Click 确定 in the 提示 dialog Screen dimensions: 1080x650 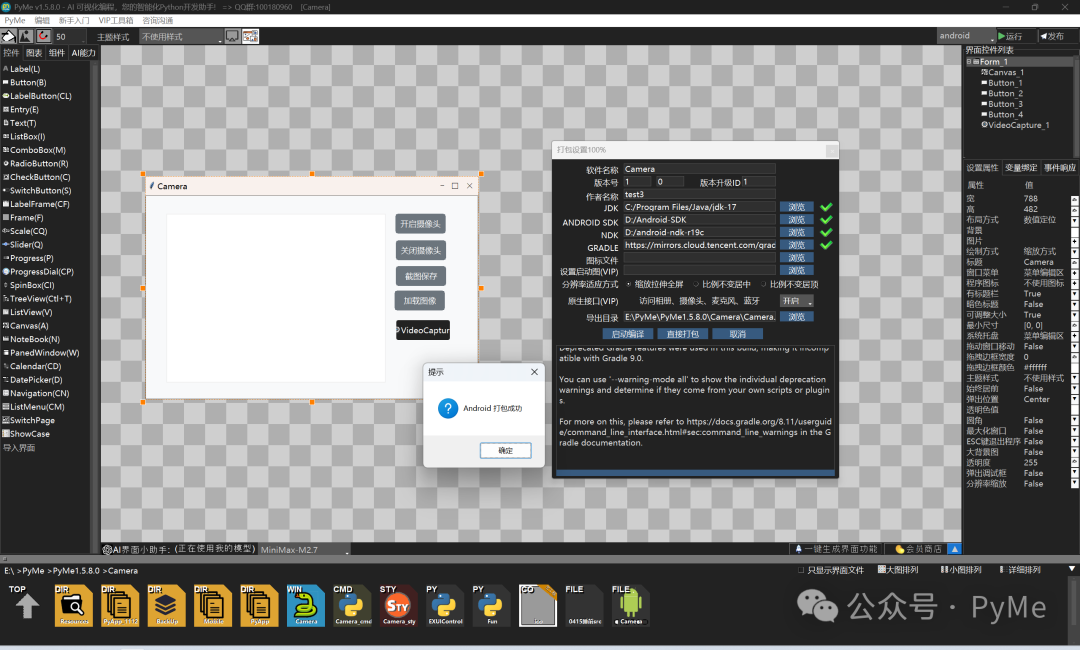(x=506, y=450)
